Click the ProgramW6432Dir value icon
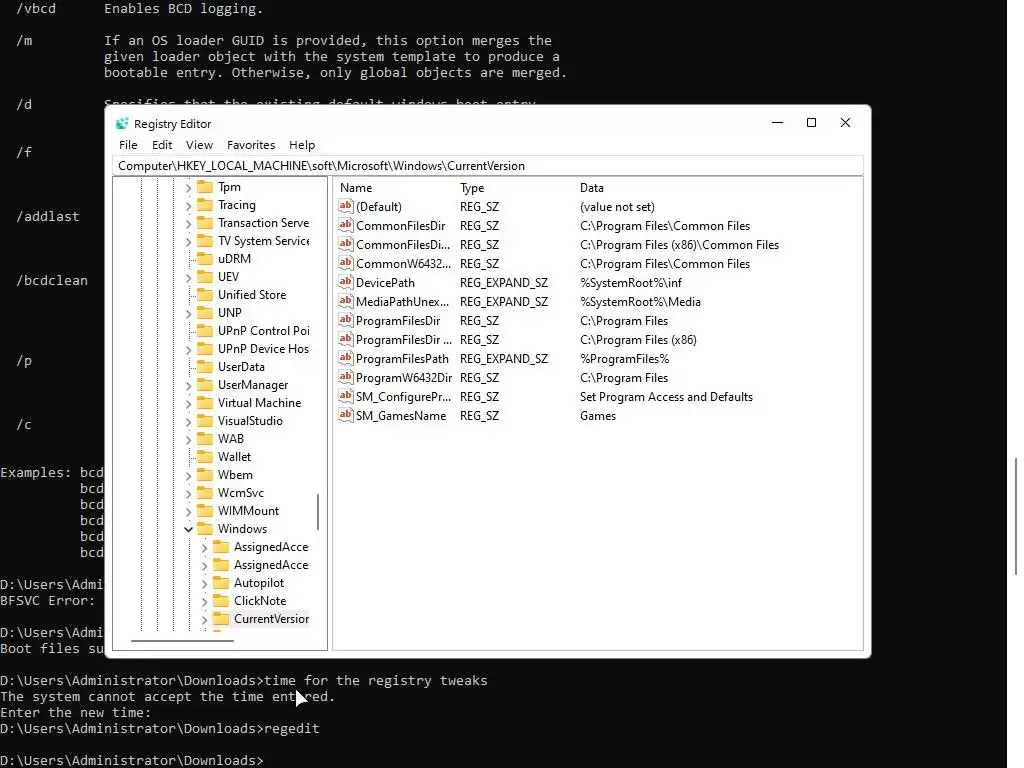The image size is (1024, 768). click(345, 377)
